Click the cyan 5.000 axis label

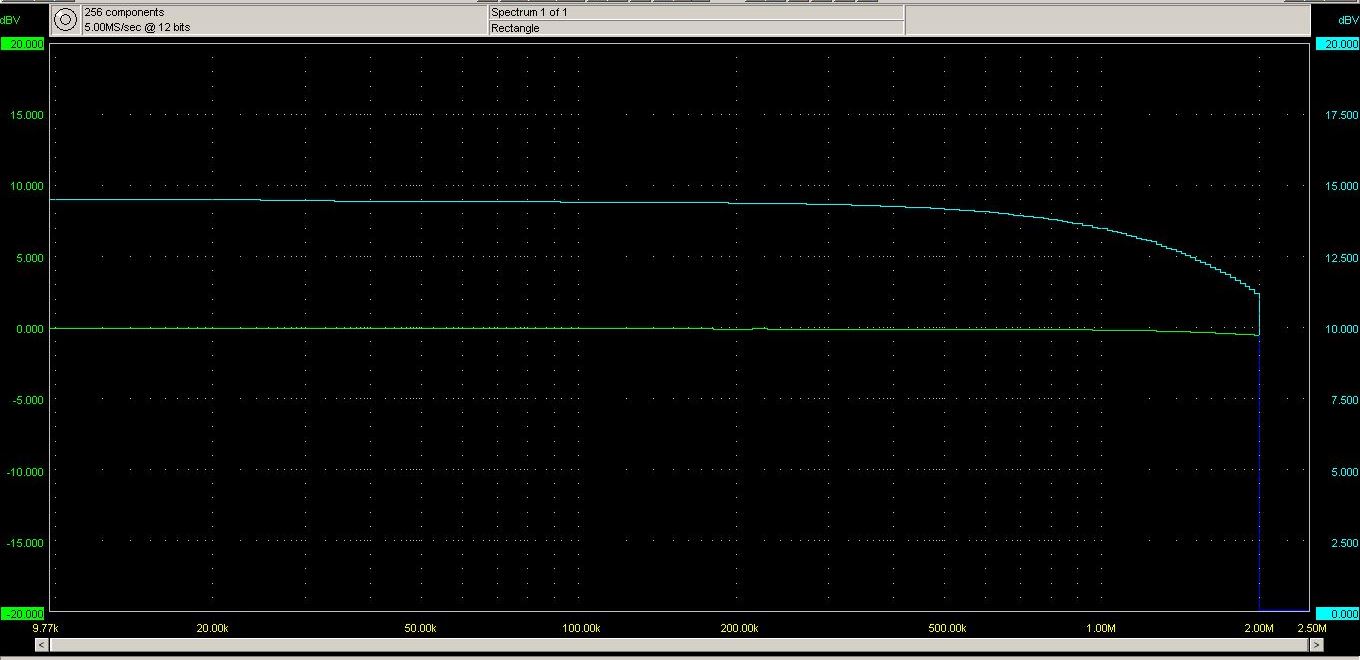[x=1343, y=471]
